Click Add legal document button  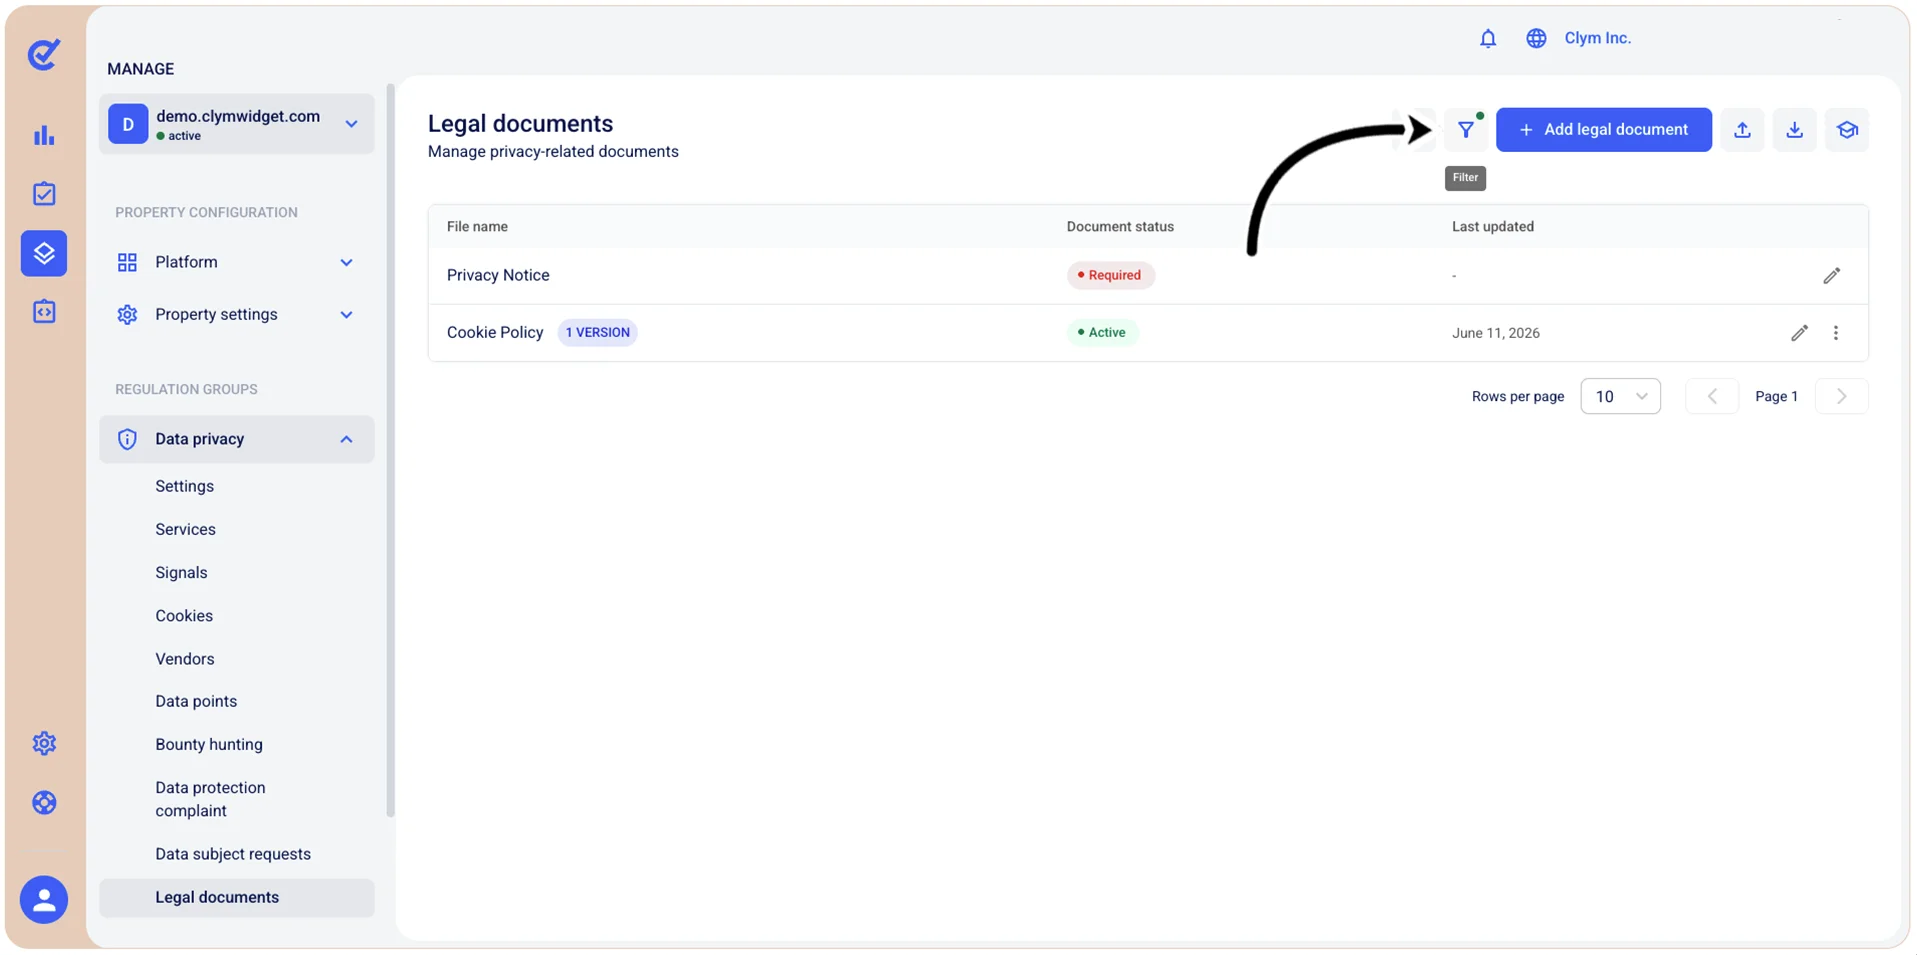click(1604, 130)
